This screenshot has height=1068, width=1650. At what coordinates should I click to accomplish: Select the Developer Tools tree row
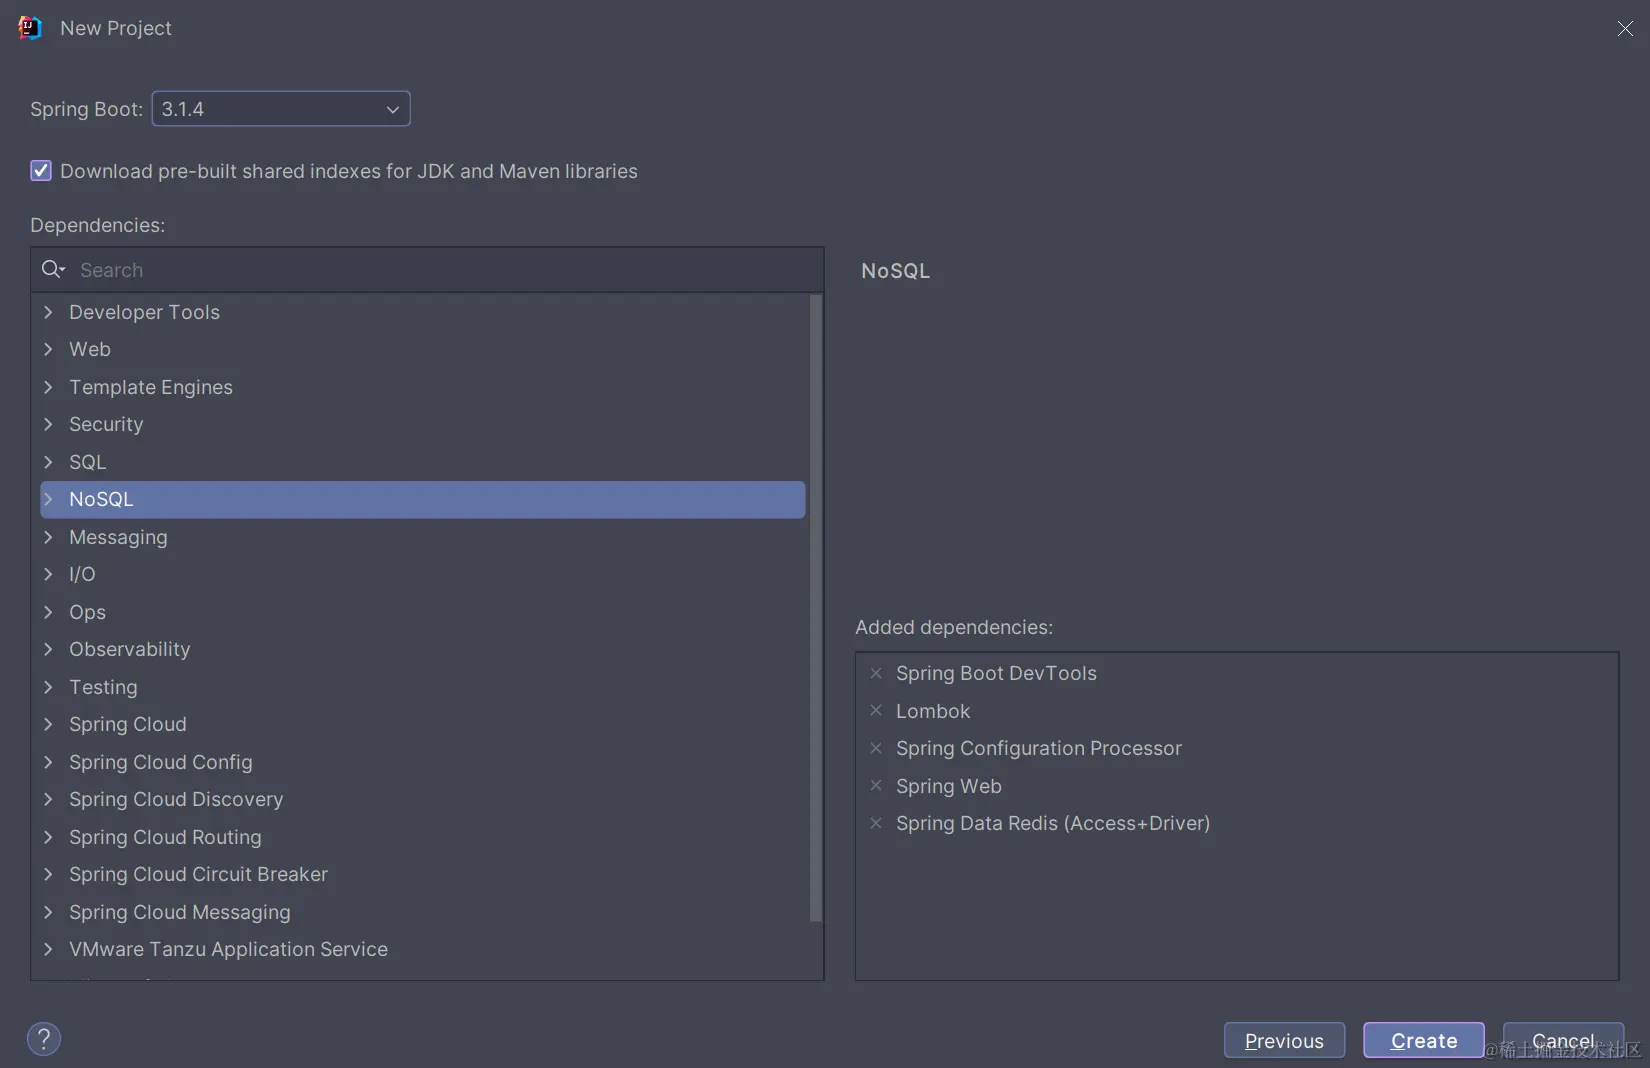pyautogui.click(x=423, y=312)
